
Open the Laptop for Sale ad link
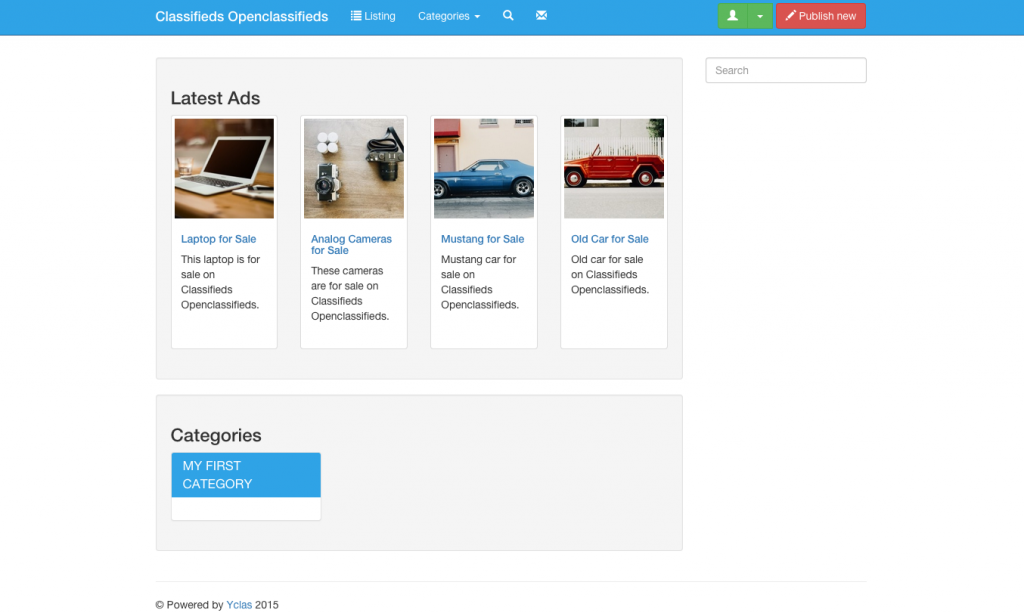(218, 239)
